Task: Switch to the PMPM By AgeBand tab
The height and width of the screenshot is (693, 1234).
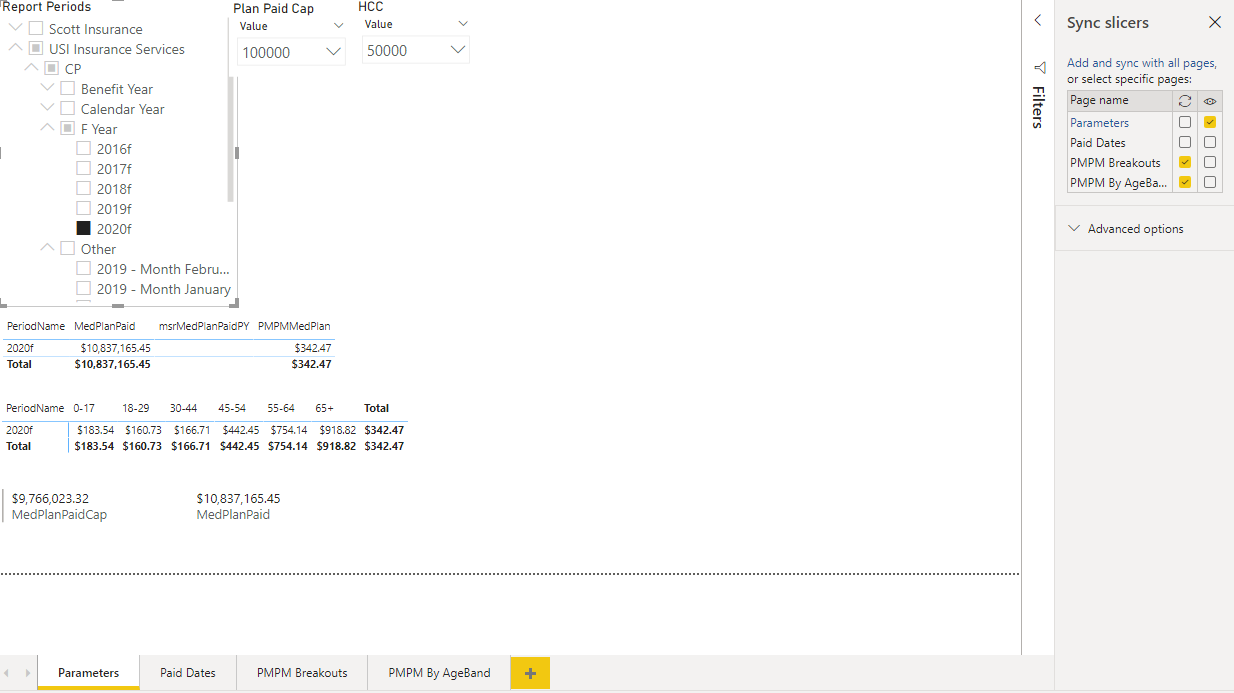Action: point(439,673)
